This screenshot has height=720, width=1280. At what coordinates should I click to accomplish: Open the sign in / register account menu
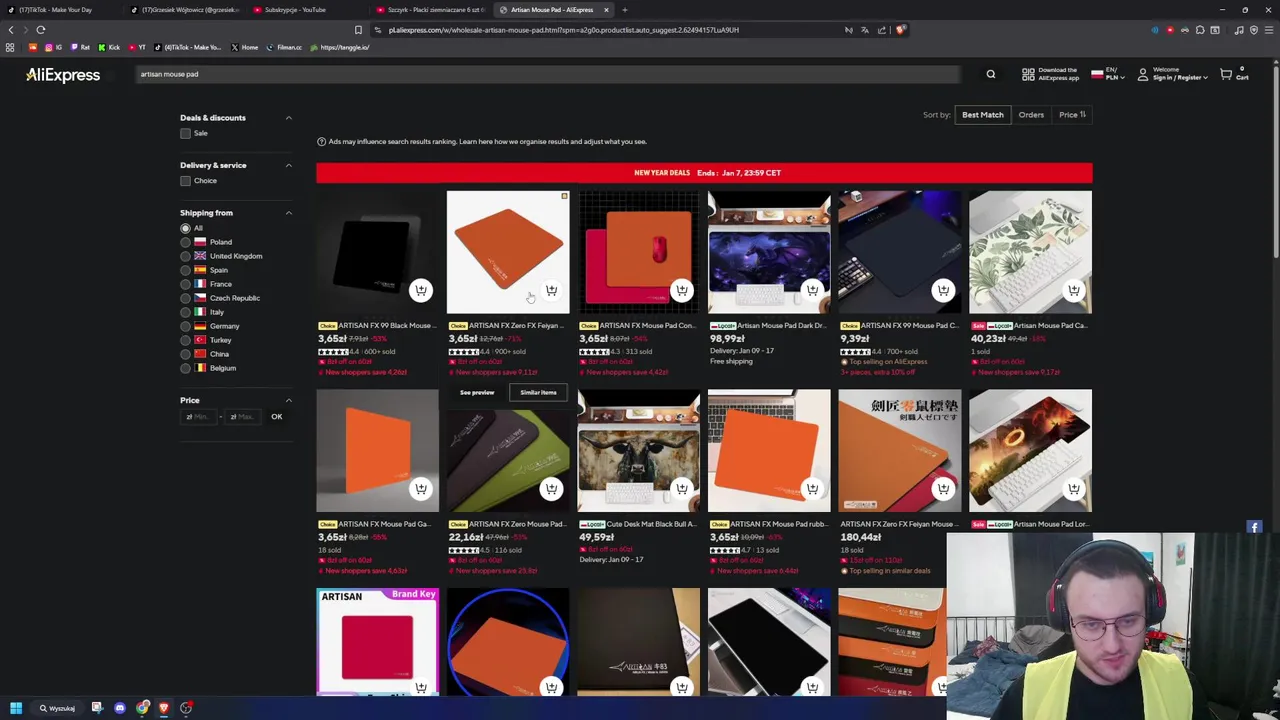[x=1173, y=75]
